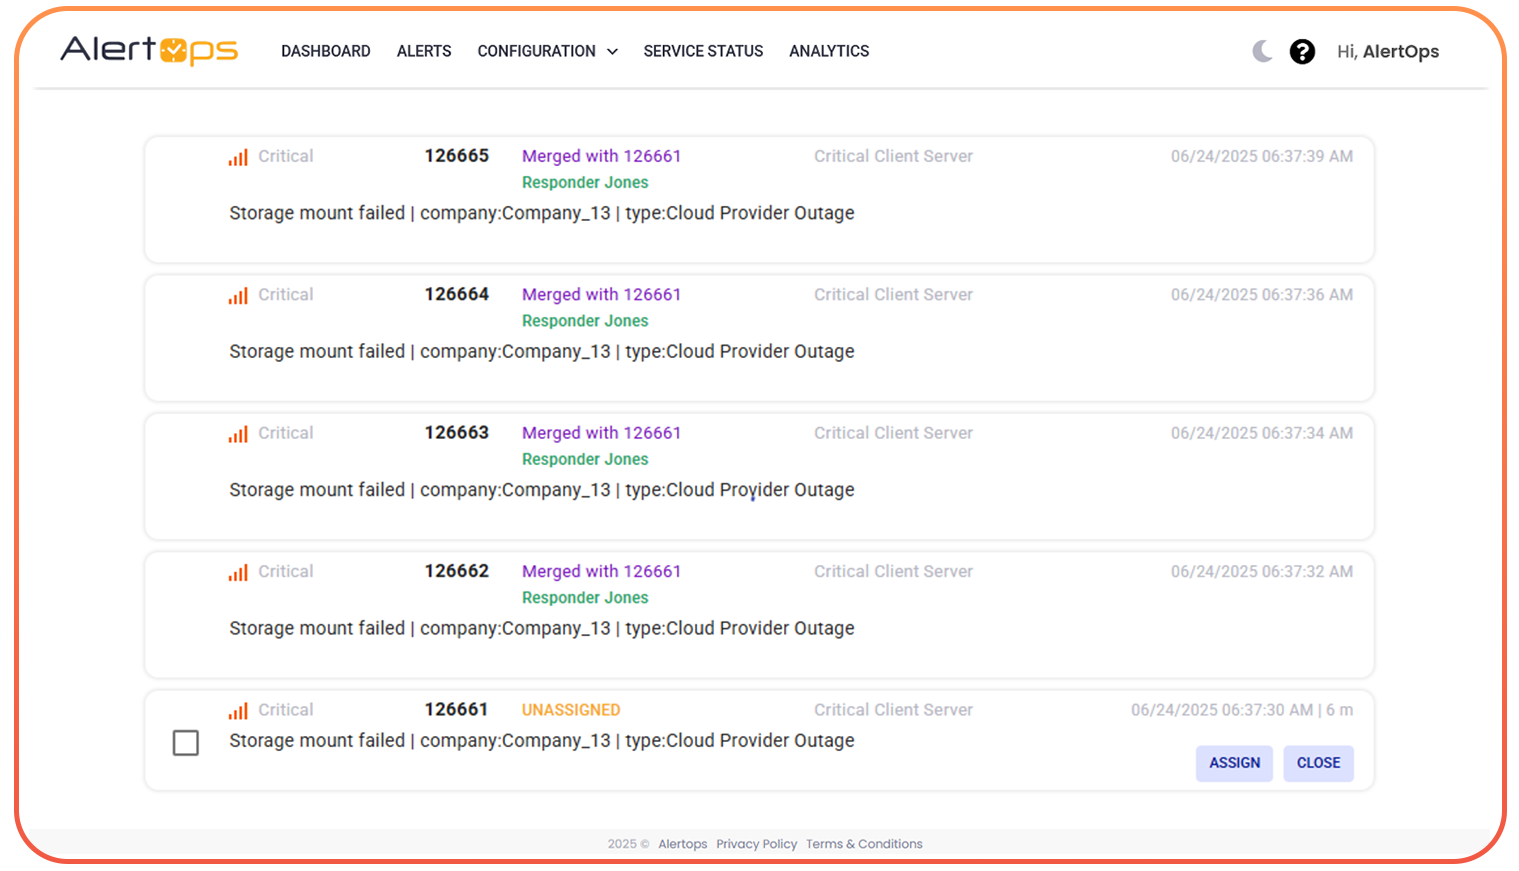Click severity bars icon on alert 126661

pos(238,711)
